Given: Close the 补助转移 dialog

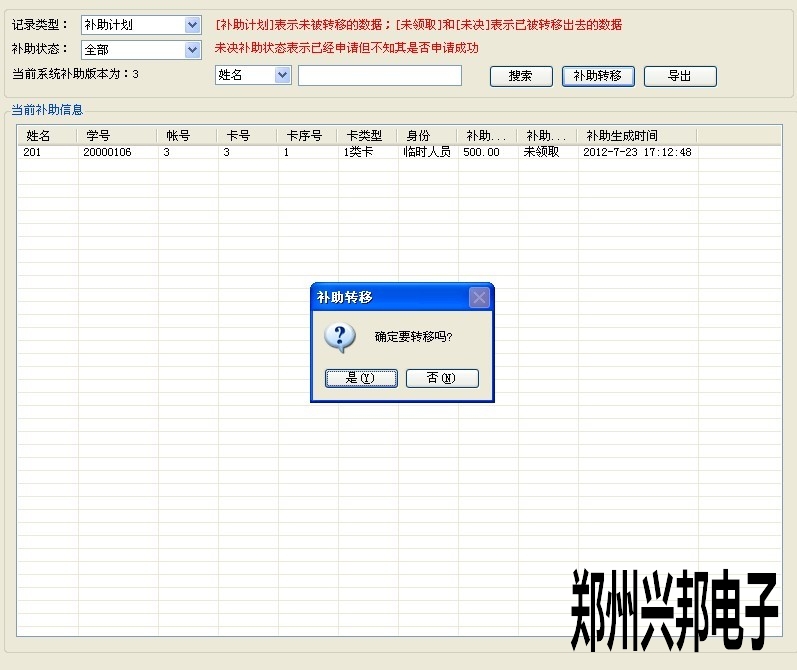Looking at the screenshot, I should point(479,298).
